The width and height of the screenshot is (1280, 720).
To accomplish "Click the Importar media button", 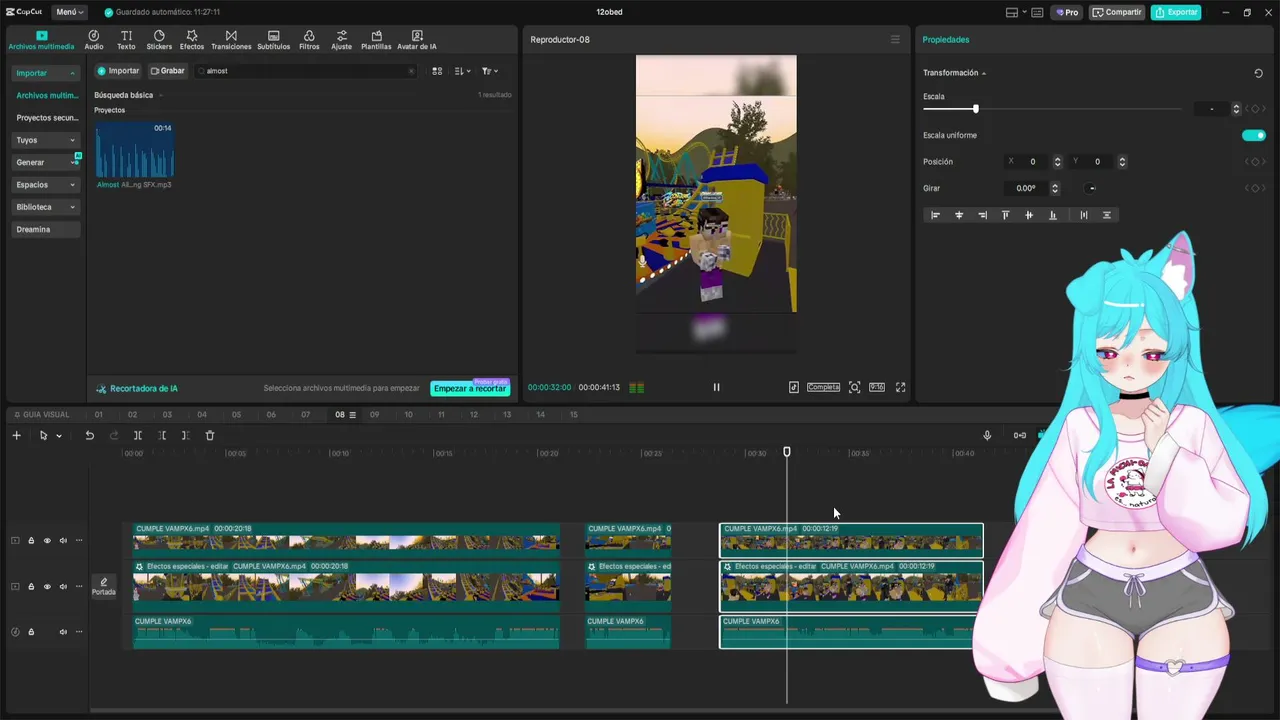I will click(118, 71).
